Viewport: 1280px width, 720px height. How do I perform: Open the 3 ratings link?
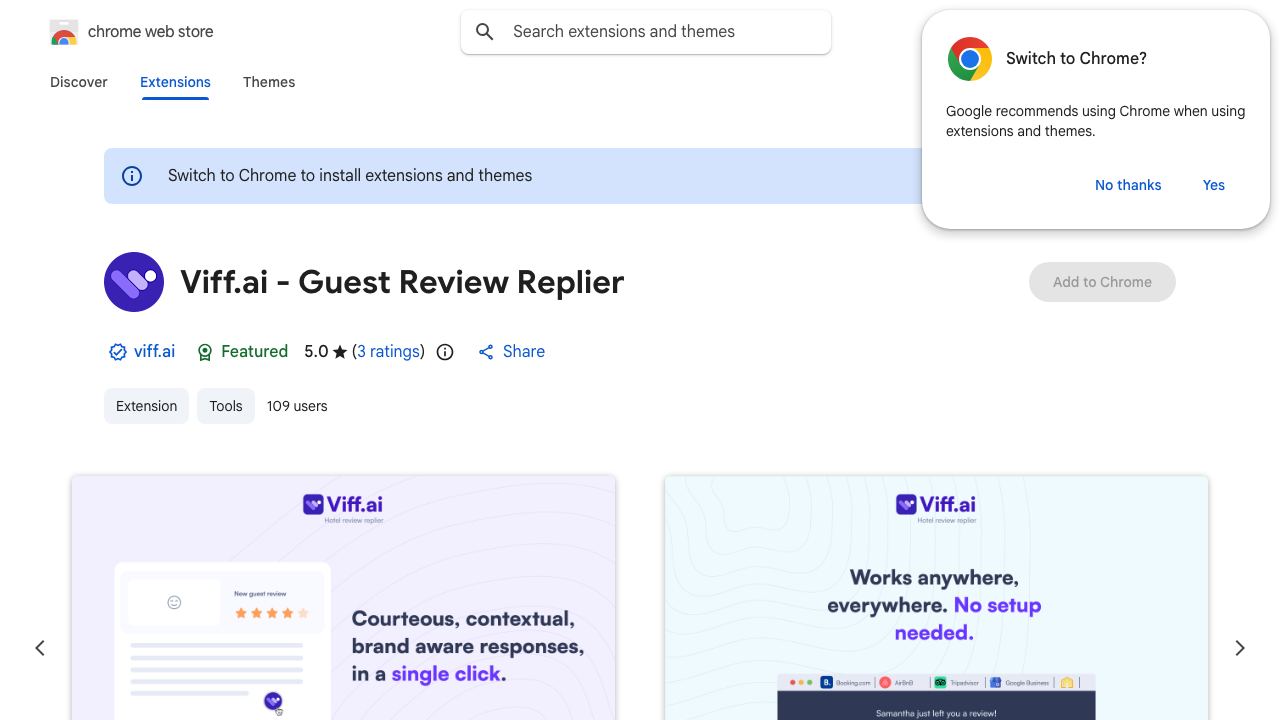pos(388,352)
